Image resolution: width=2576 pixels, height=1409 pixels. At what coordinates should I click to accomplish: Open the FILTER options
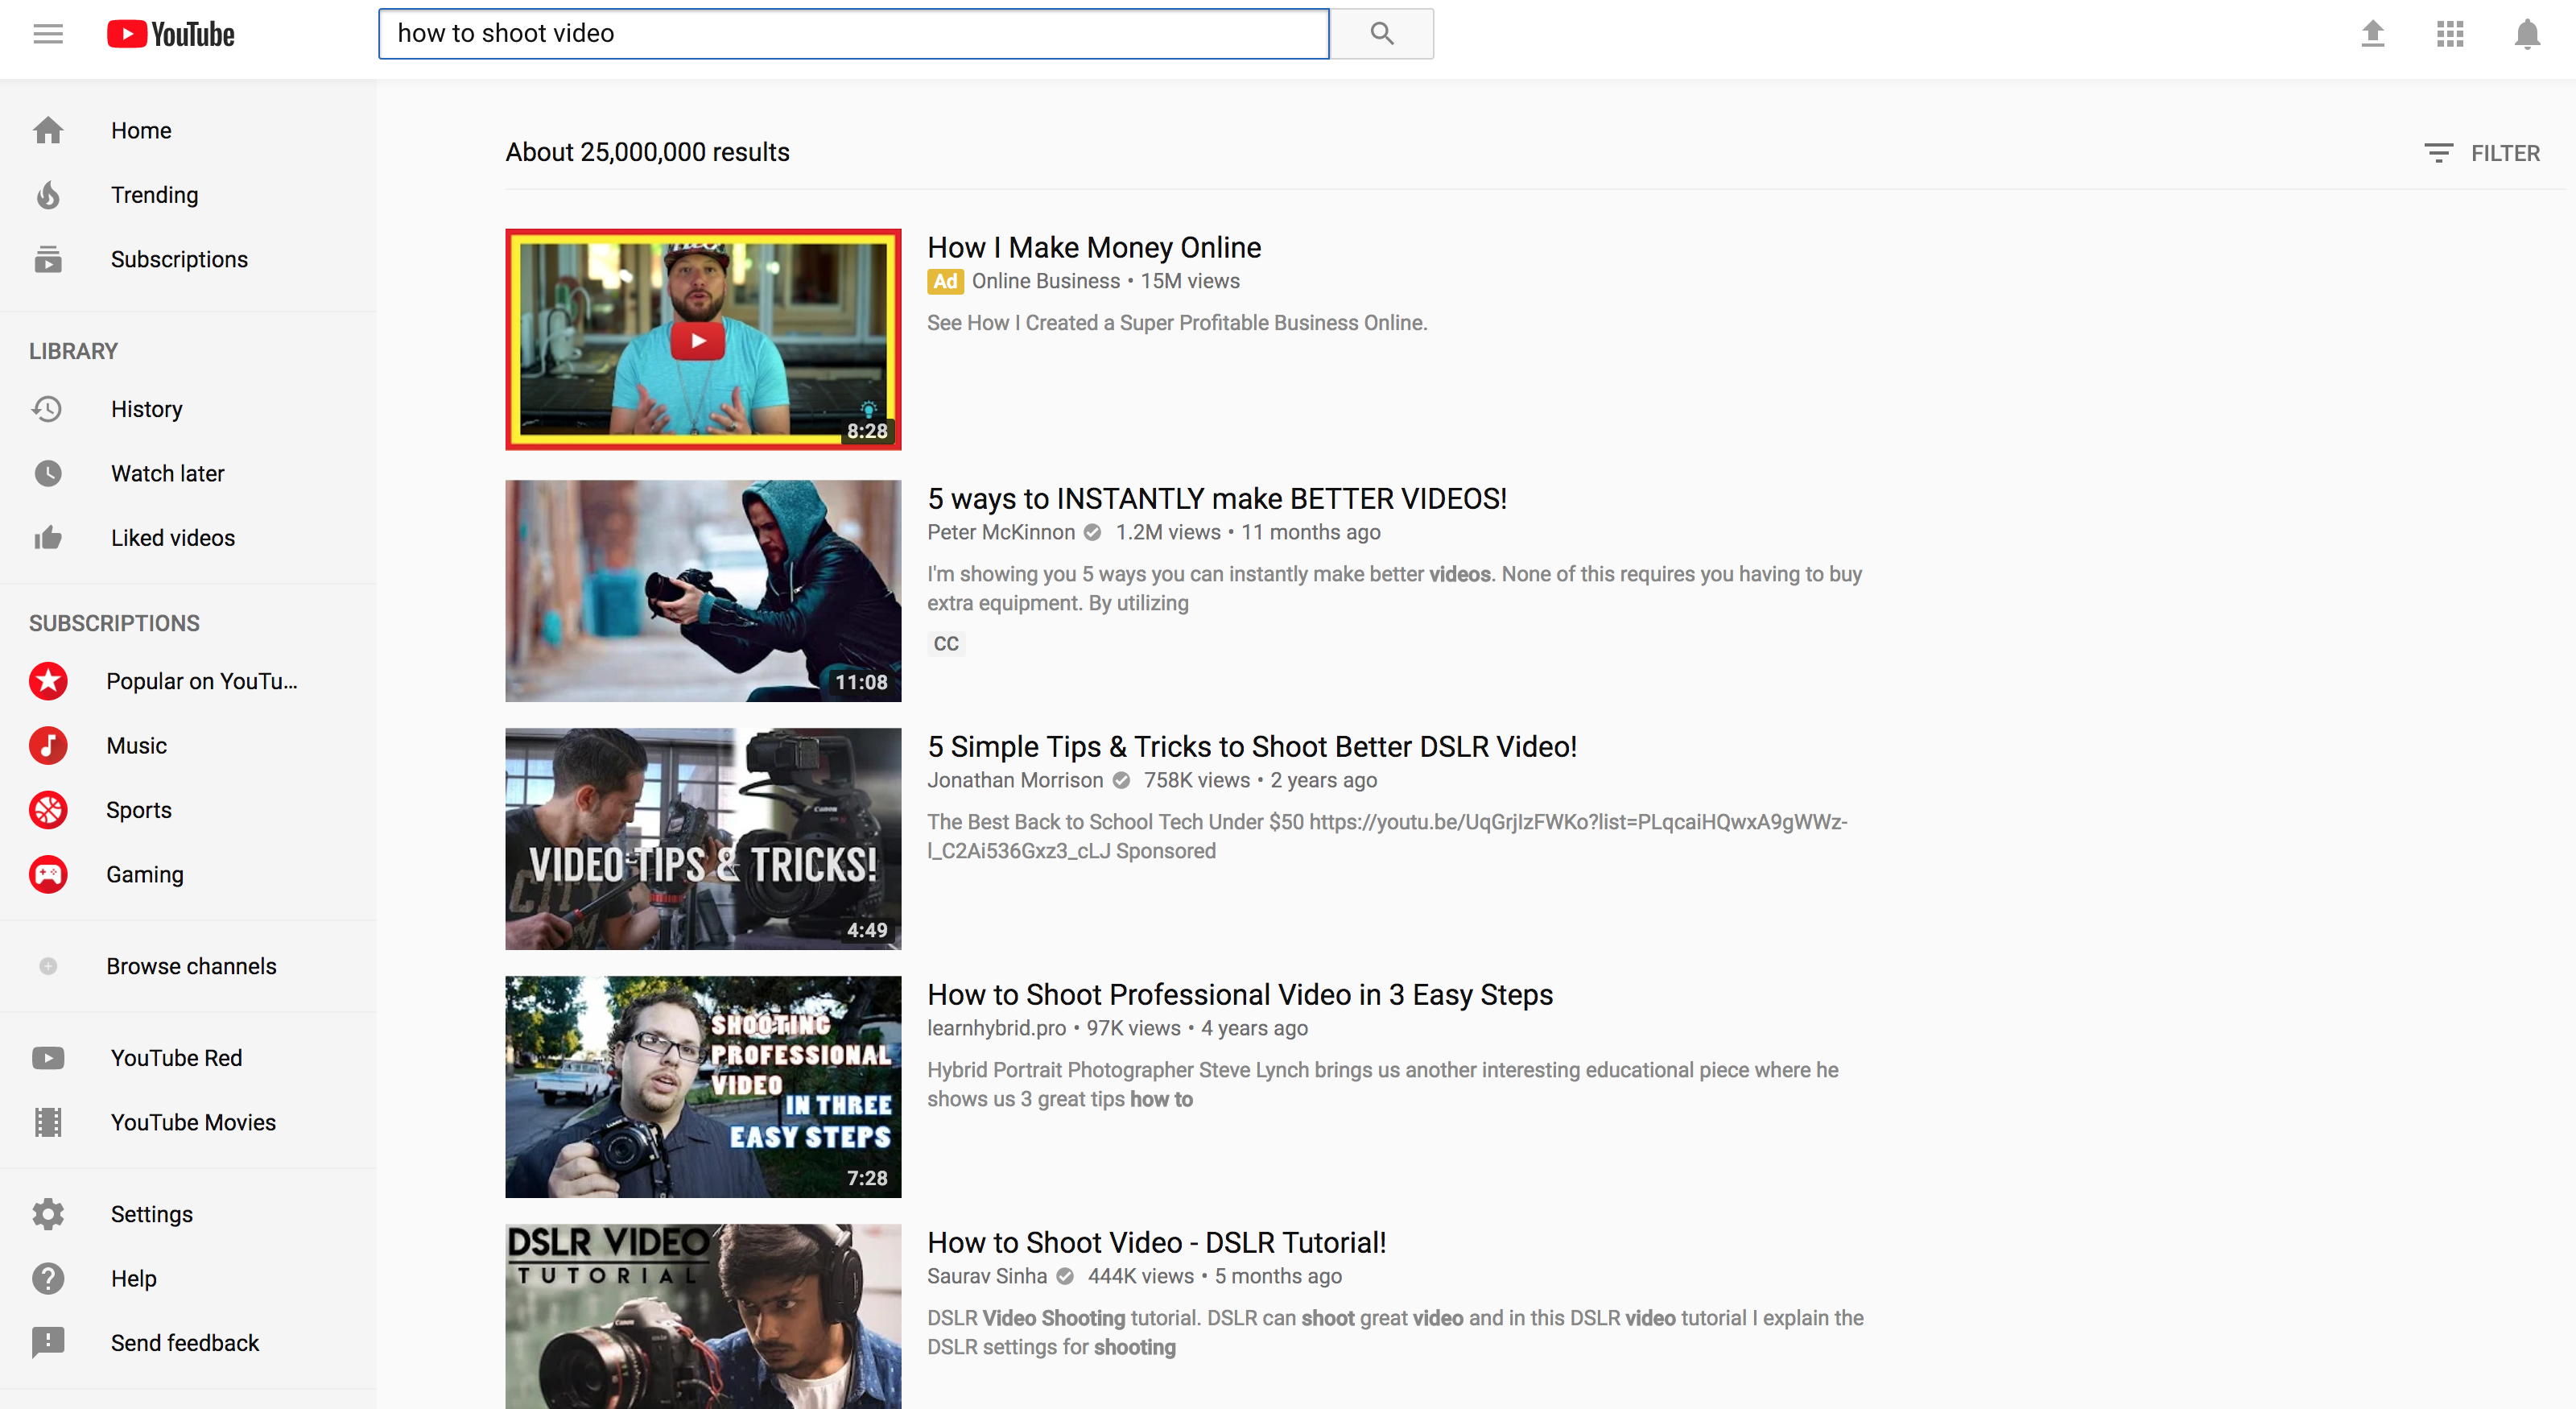(2482, 153)
